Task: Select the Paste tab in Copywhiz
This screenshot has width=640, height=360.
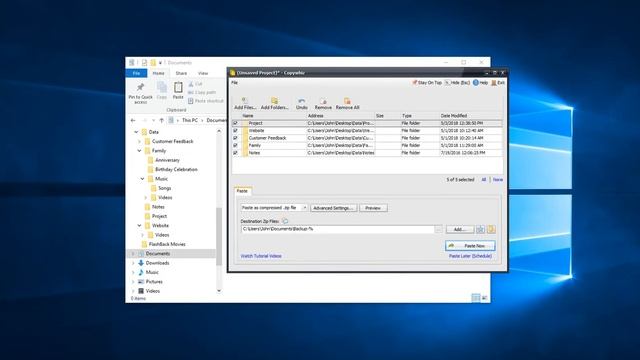Action: point(242,191)
